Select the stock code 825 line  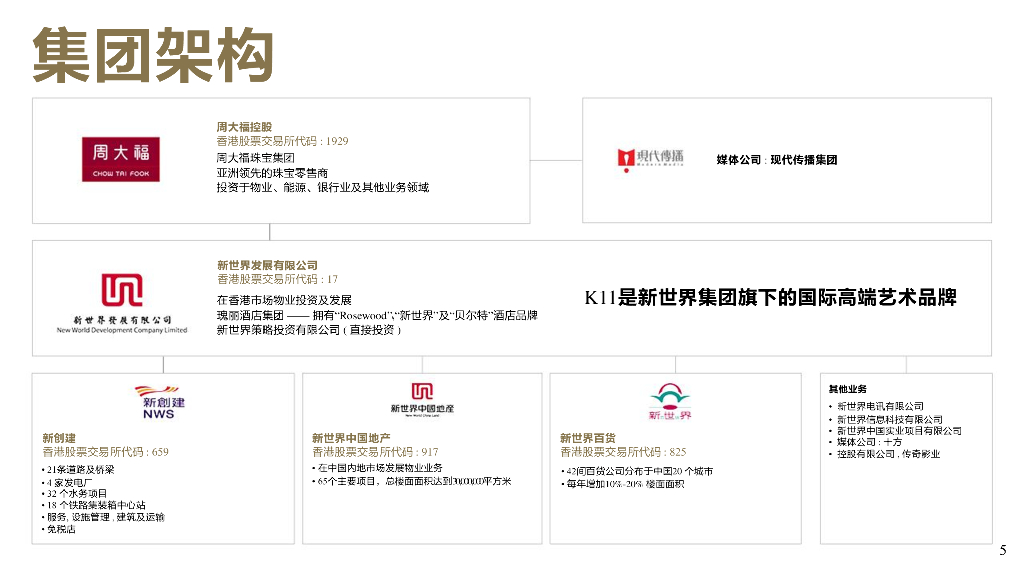click(x=624, y=452)
